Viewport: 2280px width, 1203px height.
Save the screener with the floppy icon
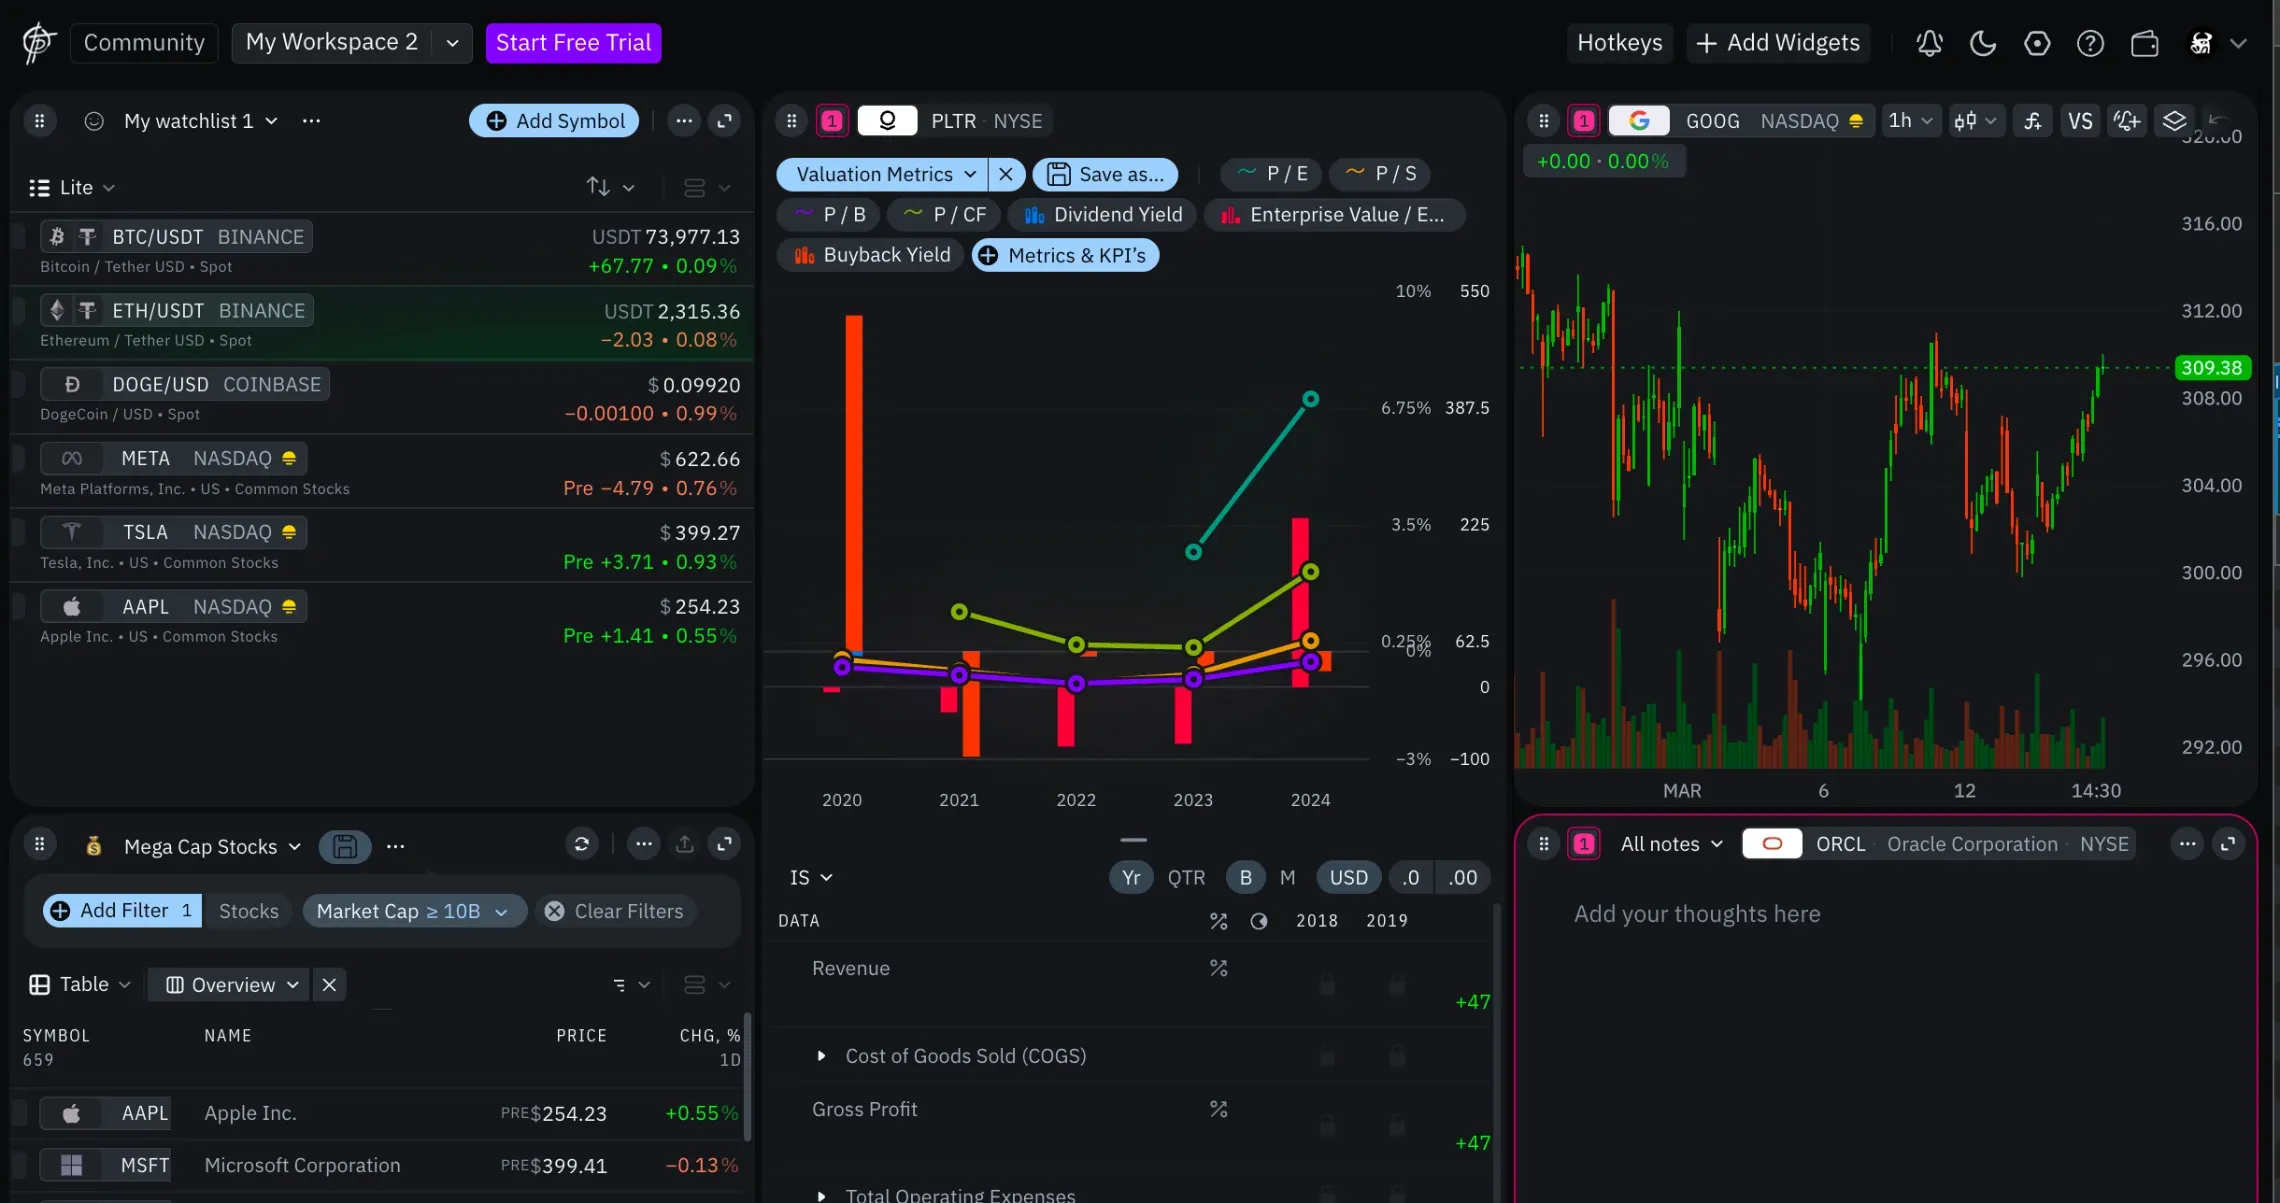point(345,847)
